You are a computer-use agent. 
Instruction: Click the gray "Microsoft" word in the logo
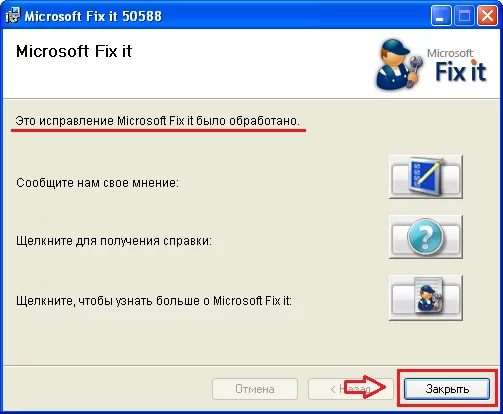[x=450, y=53]
